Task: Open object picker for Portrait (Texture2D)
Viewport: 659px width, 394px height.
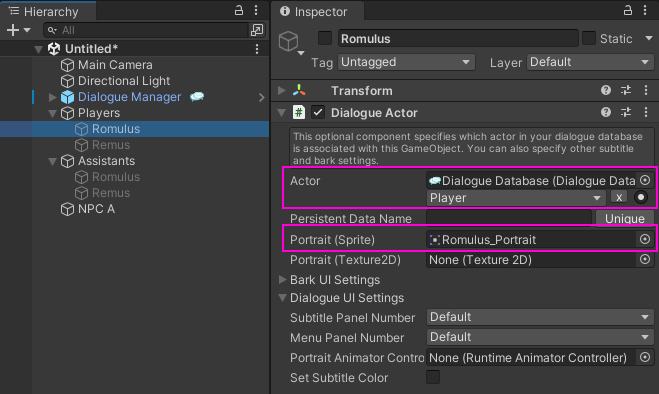Action: (645, 259)
